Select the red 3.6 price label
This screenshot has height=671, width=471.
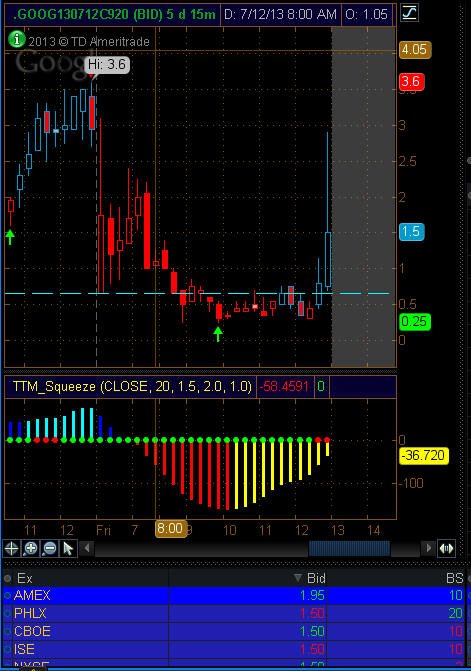point(411,81)
